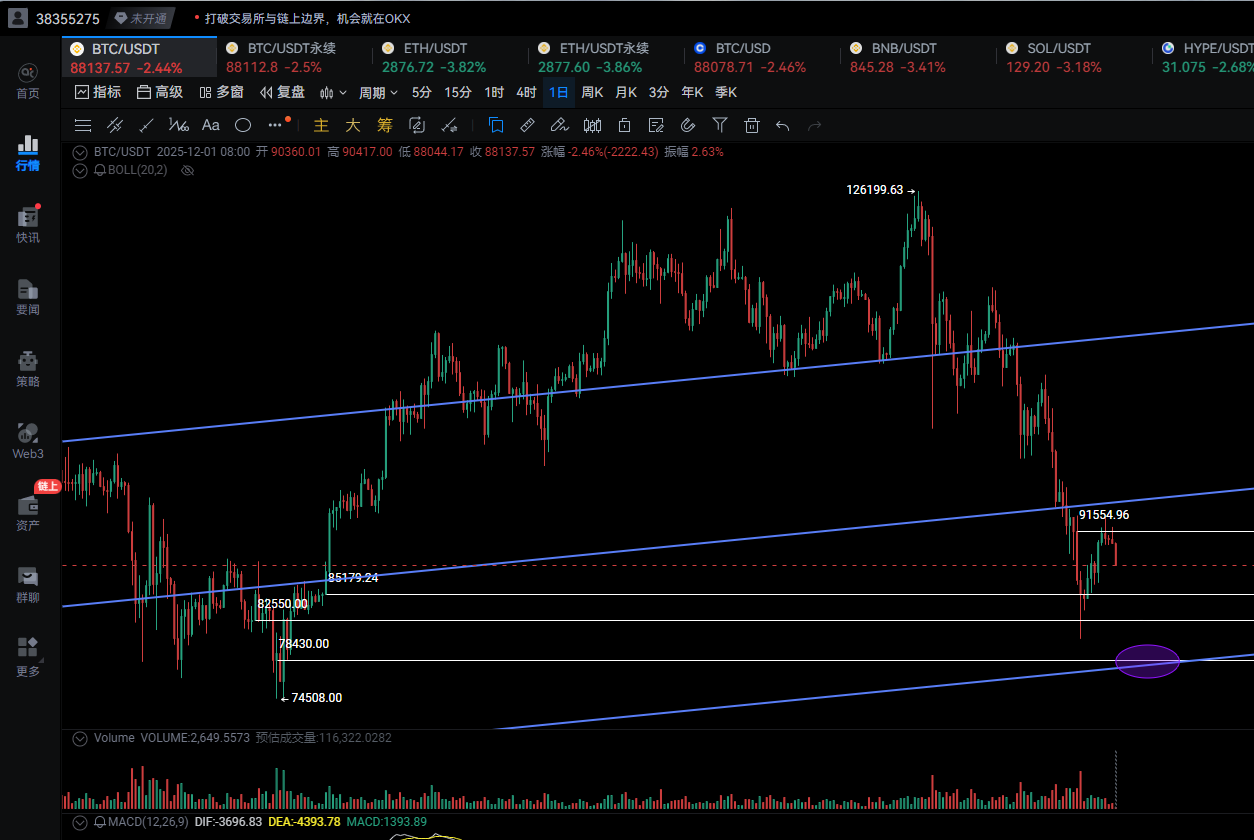This screenshot has height=840, width=1254.
Task: Click the purple ellipse drawn on chart
Action: (1148, 661)
